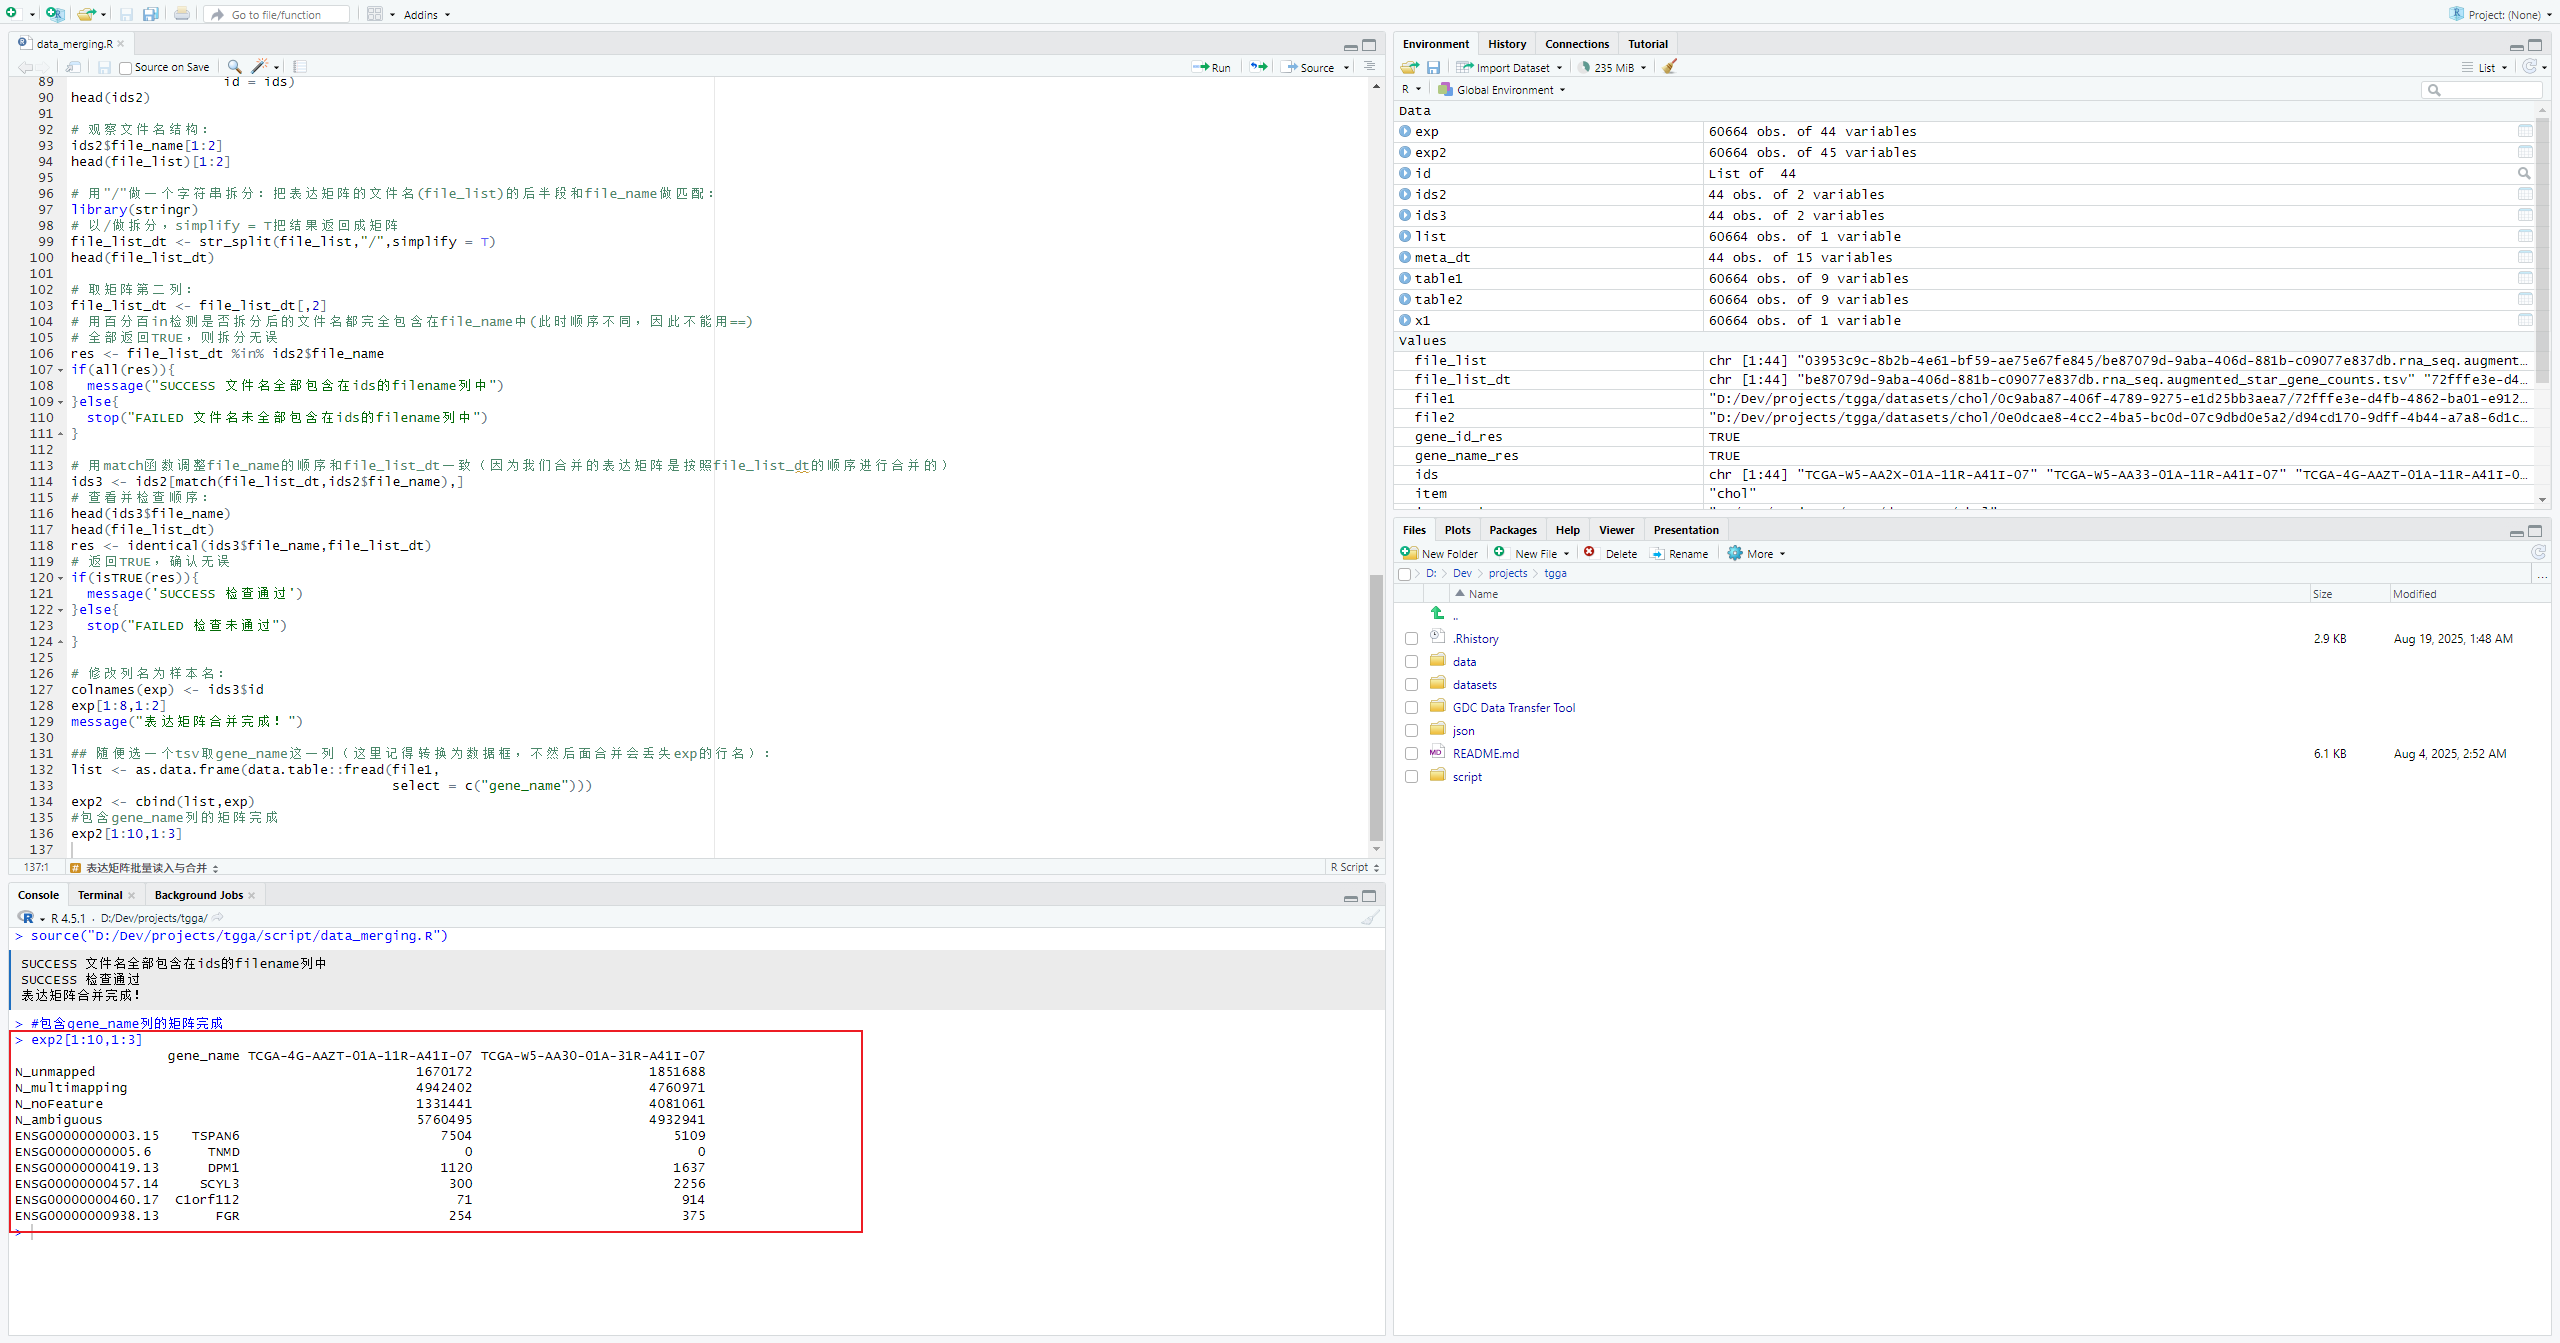Viewport: 2560px width, 1343px height.
Task: Run the current line with Run button
Action: coord(1211,67)
